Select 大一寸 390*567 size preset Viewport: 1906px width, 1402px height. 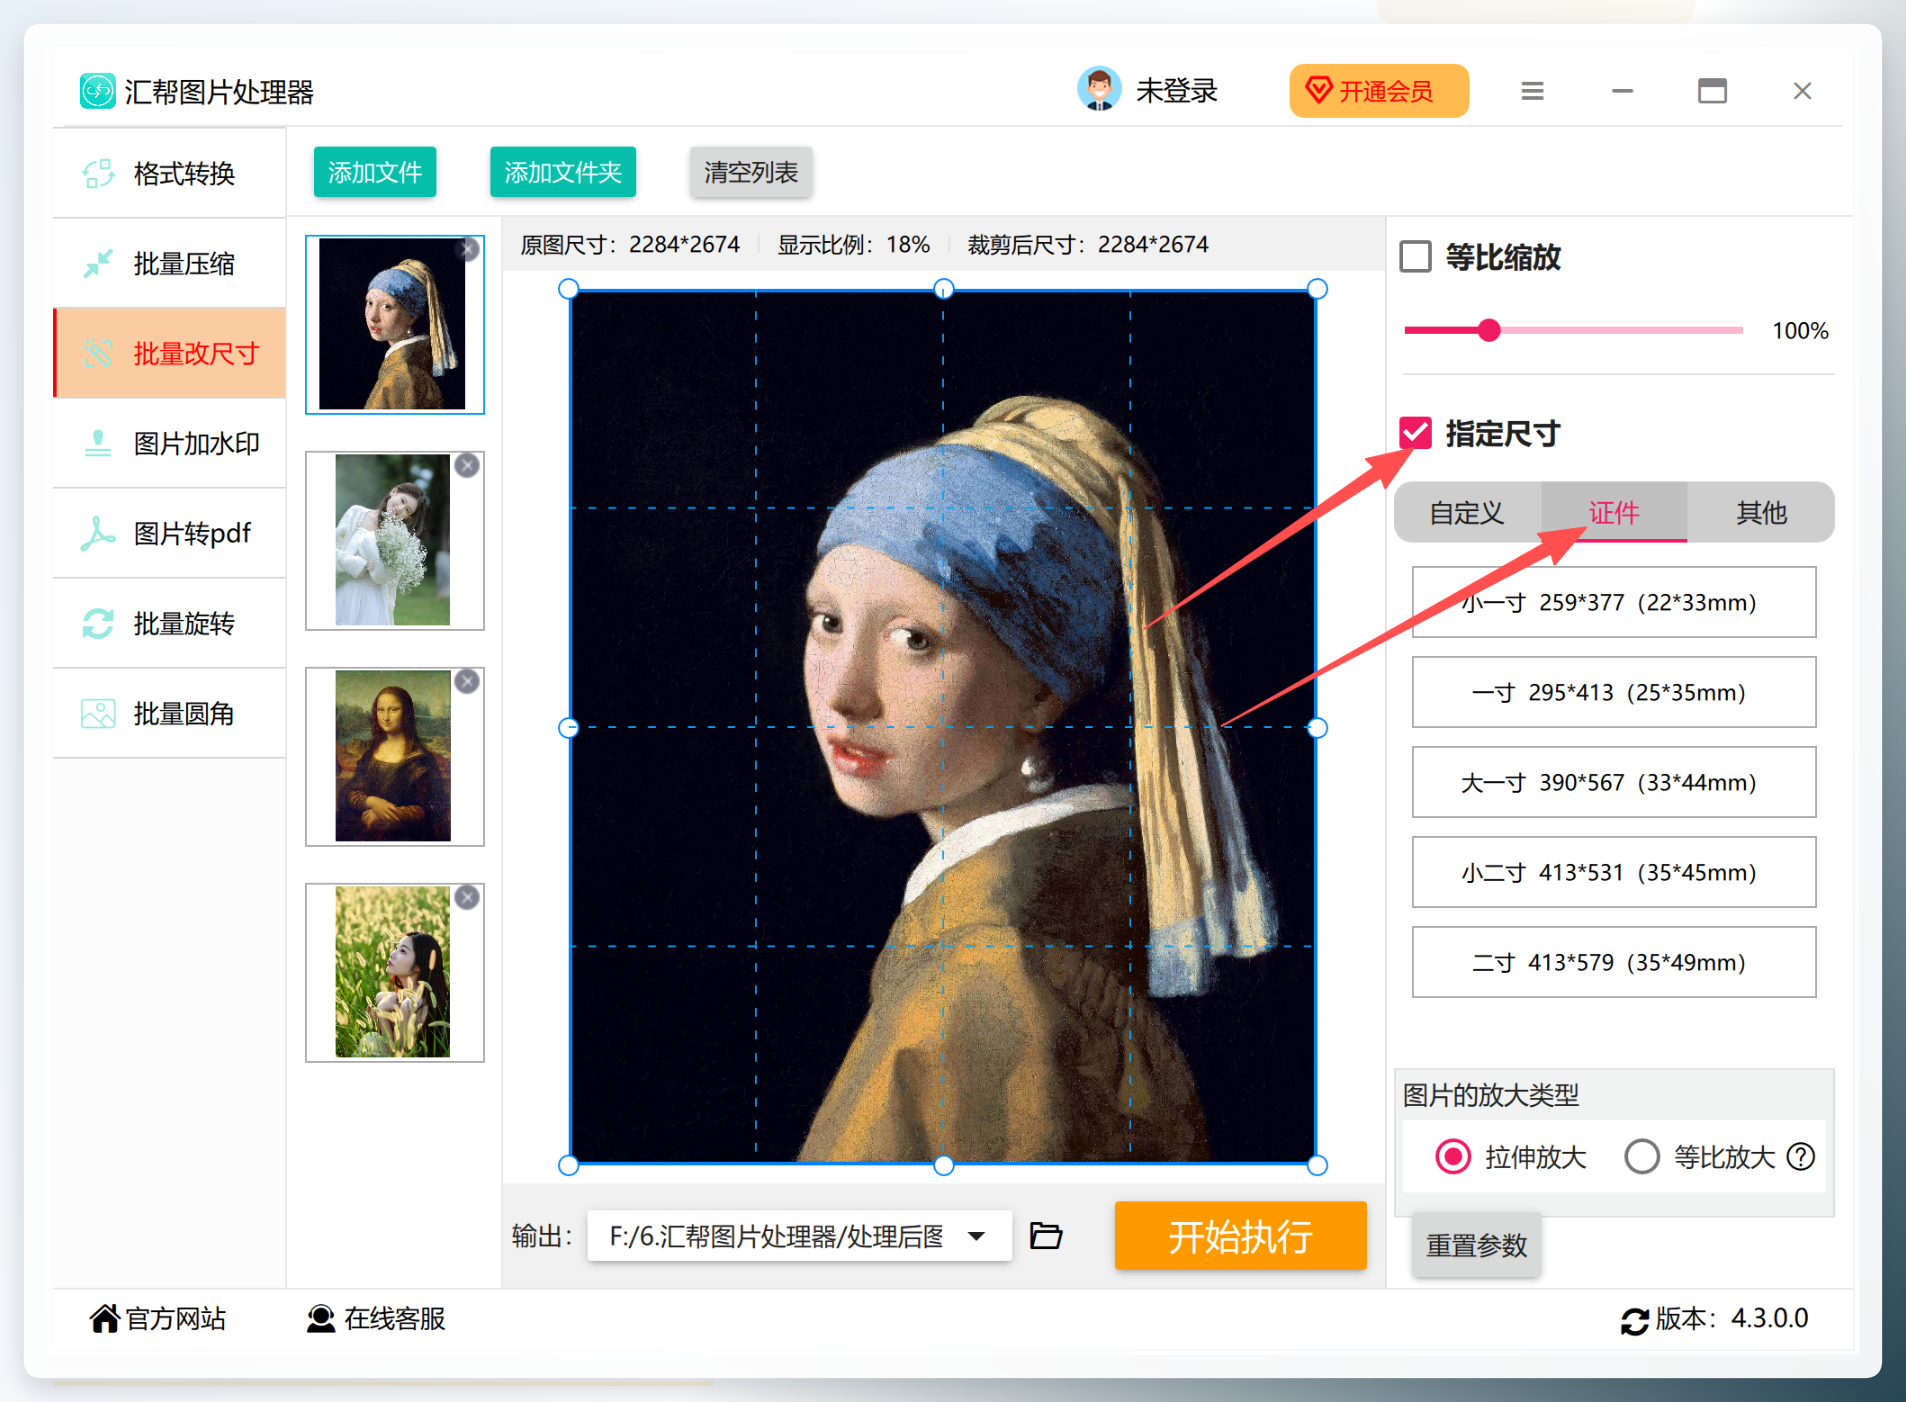[1614, 782]
